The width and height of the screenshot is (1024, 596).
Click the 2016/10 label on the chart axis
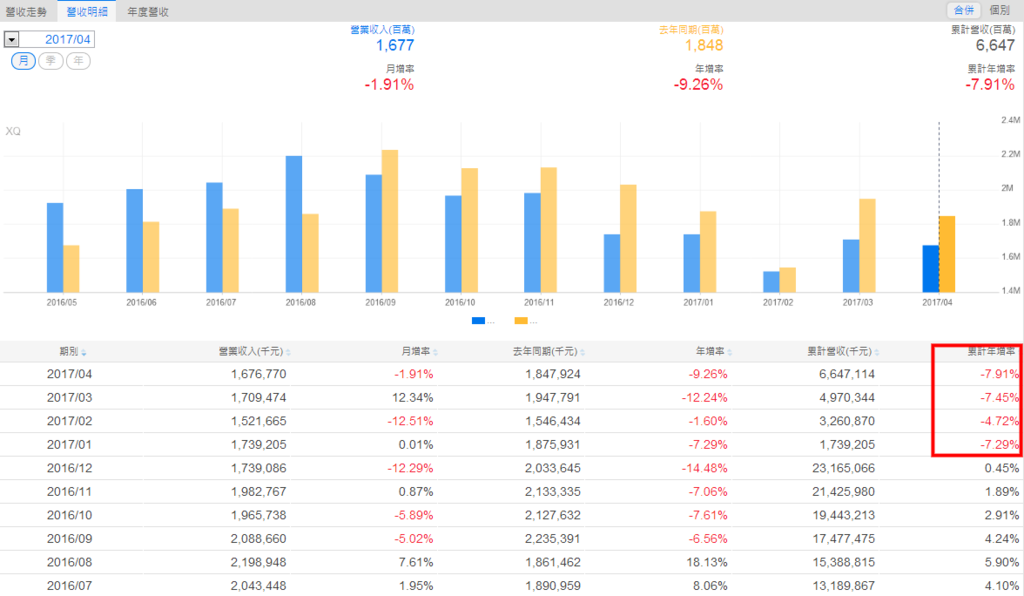[x=460, y=303]
